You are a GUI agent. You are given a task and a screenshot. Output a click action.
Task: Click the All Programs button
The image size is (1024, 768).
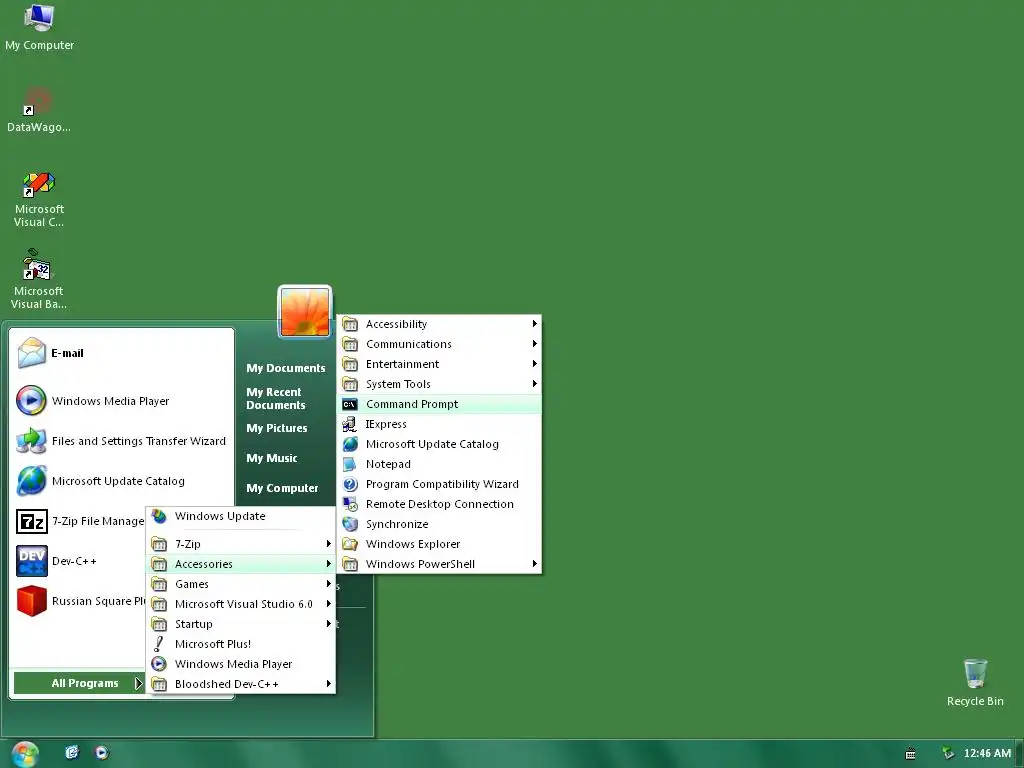(78, 683)
